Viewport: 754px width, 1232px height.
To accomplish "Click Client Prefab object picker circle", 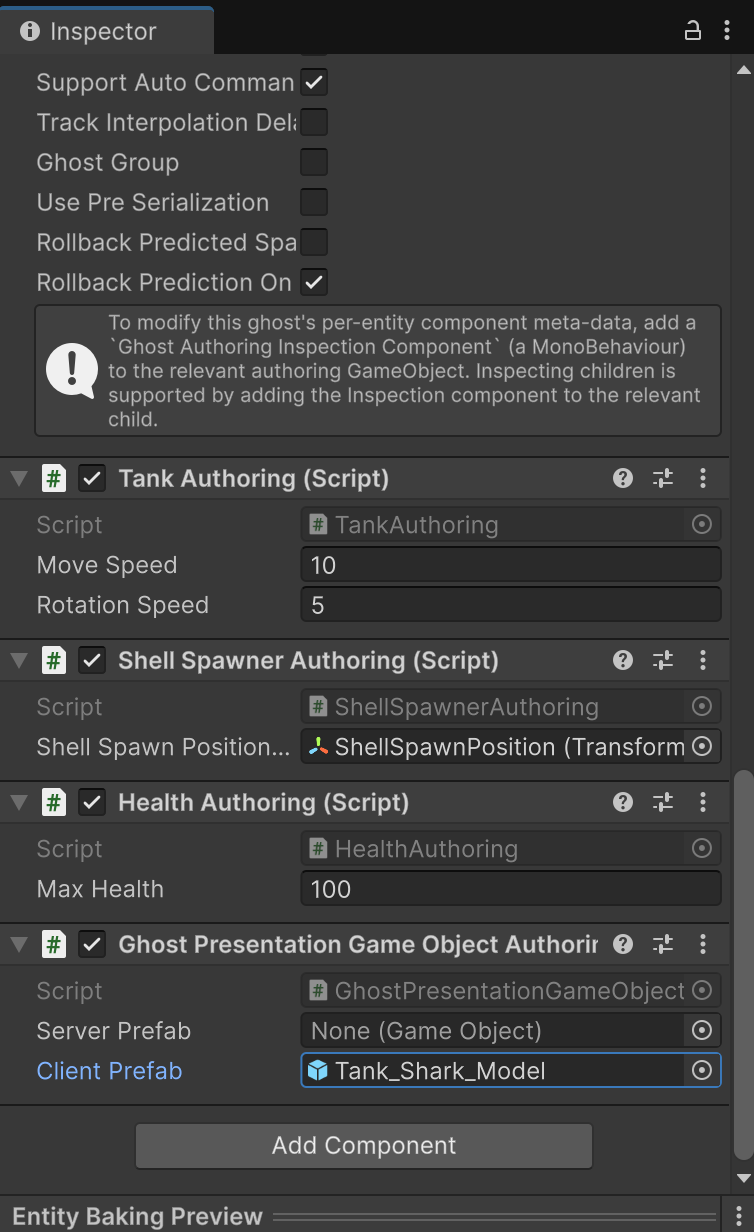I will 702,1071.
